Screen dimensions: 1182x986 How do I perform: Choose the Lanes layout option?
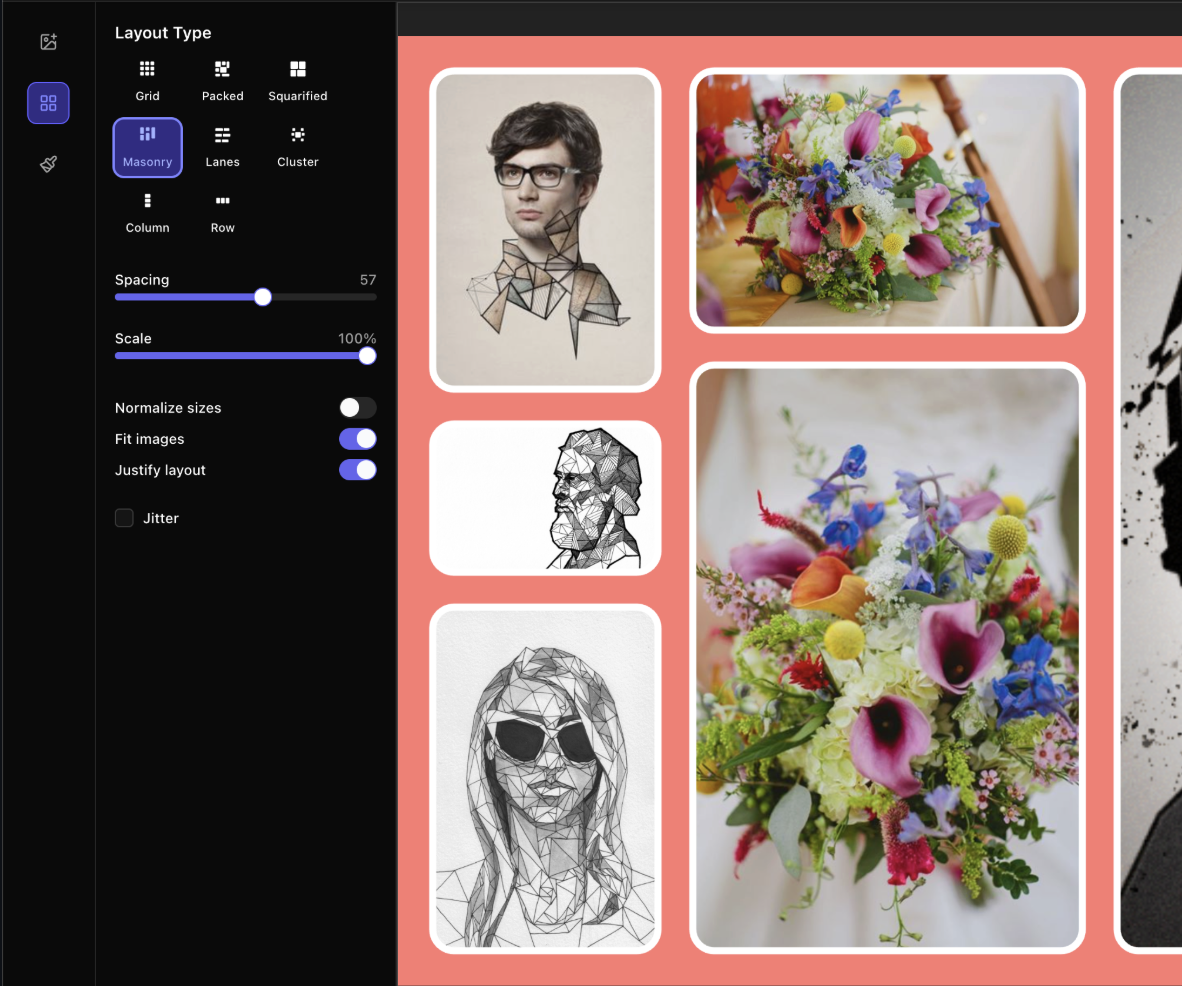pos(222,147)
